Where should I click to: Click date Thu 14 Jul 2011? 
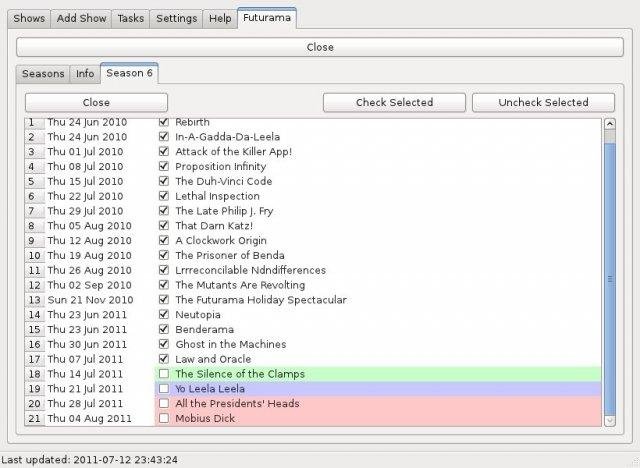pyautogui.click(x=85, y=374)
